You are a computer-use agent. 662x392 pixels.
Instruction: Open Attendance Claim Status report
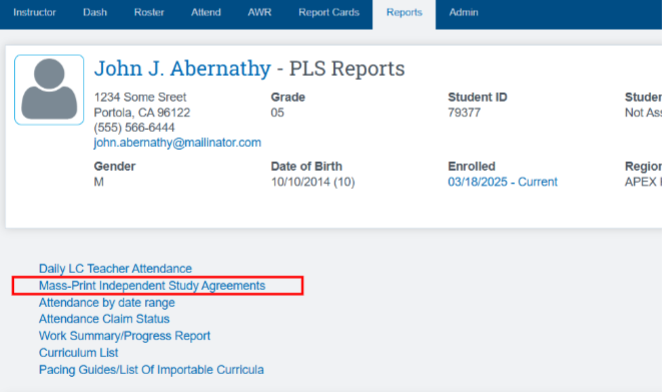(x=104, y=319)
